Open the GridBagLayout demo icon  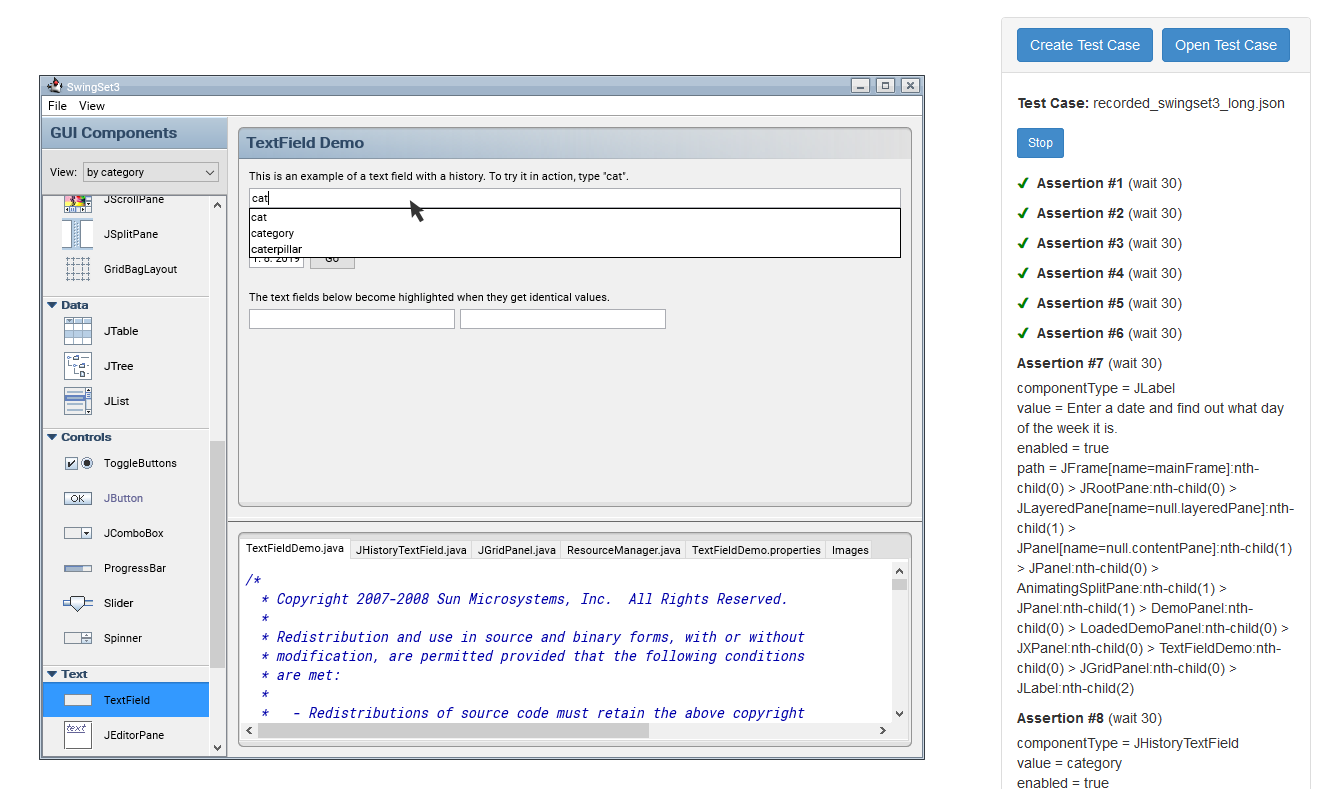click(77, 269)
